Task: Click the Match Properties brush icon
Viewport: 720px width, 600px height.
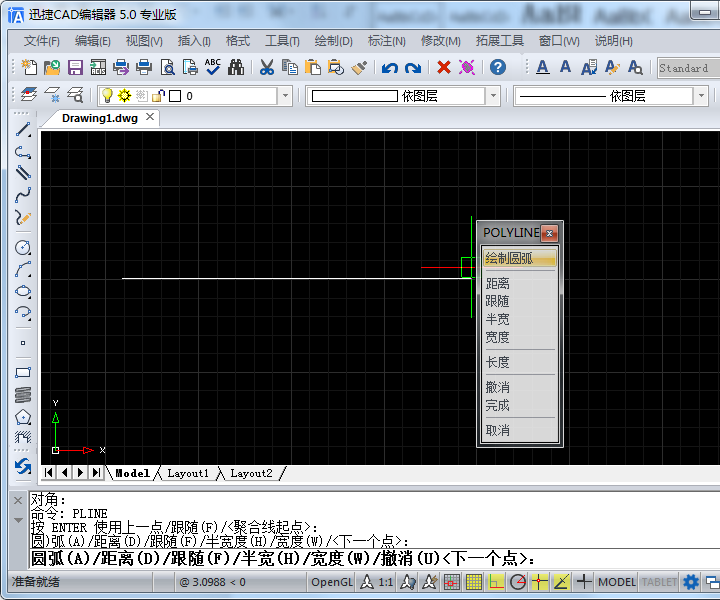Action: click(359, 67)
